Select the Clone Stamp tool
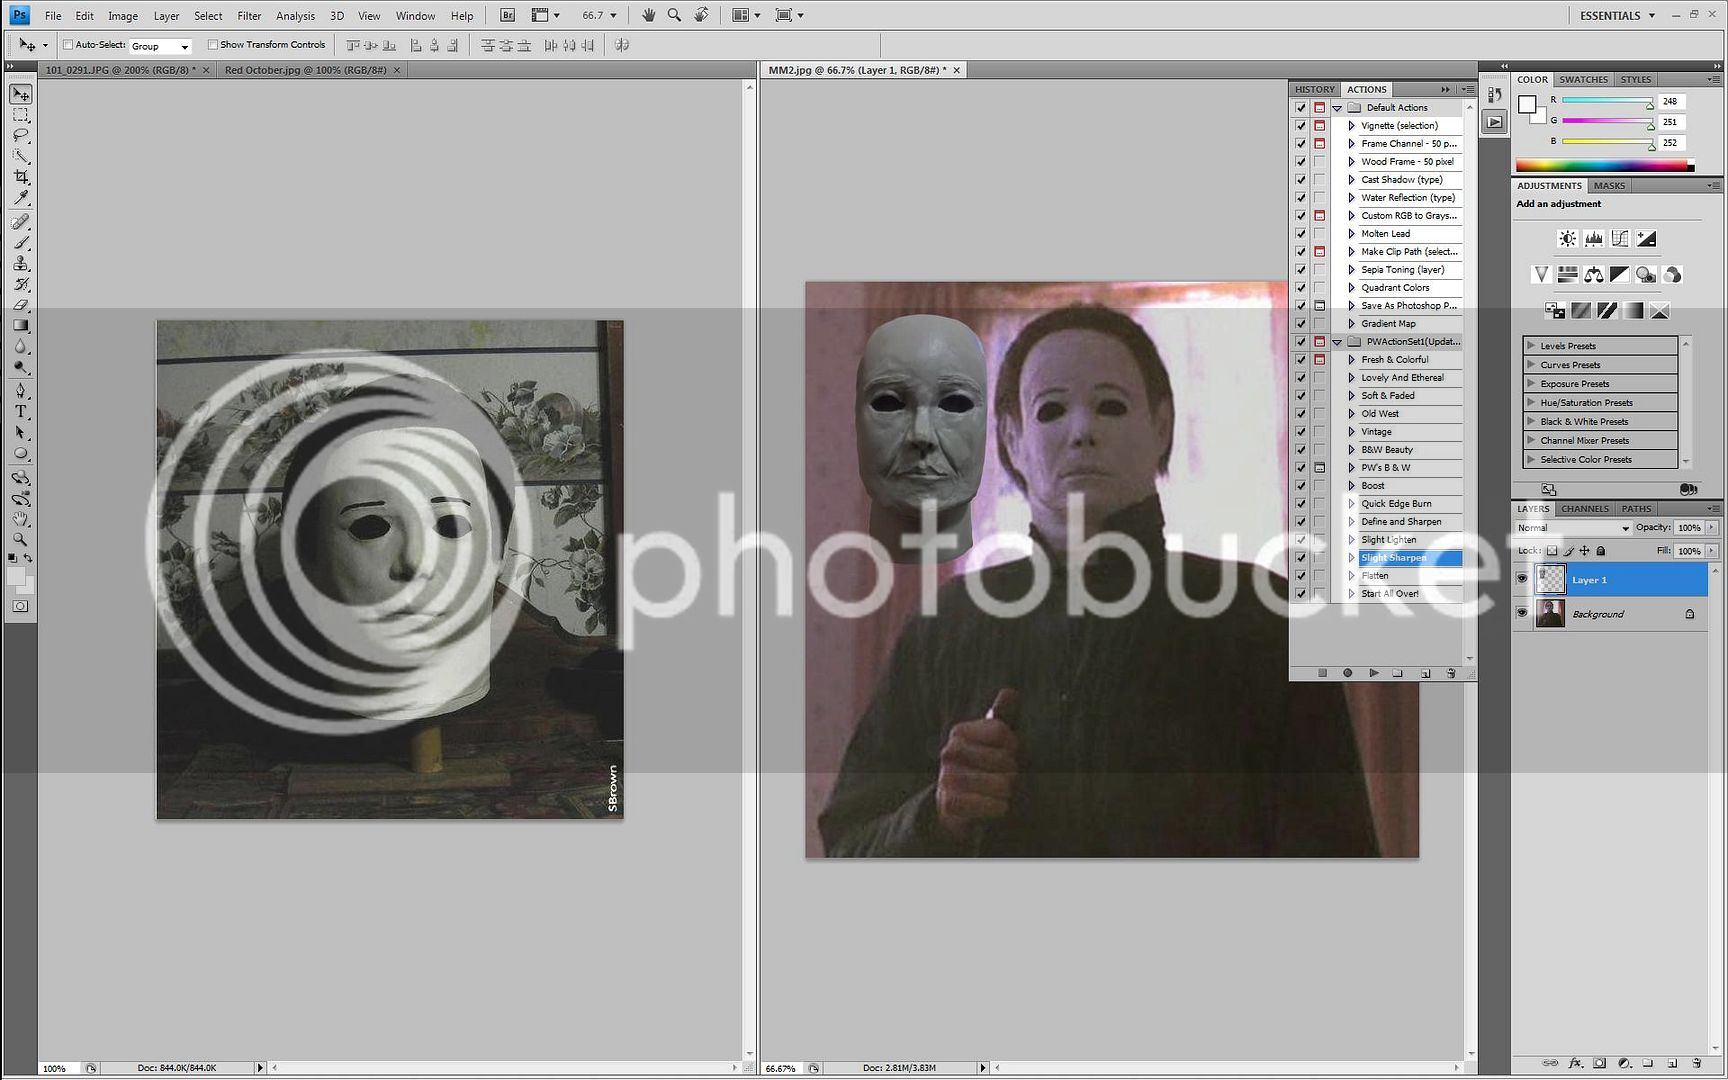The width and height of the screenshot is (1728, 1080). (x=21, y=263)
